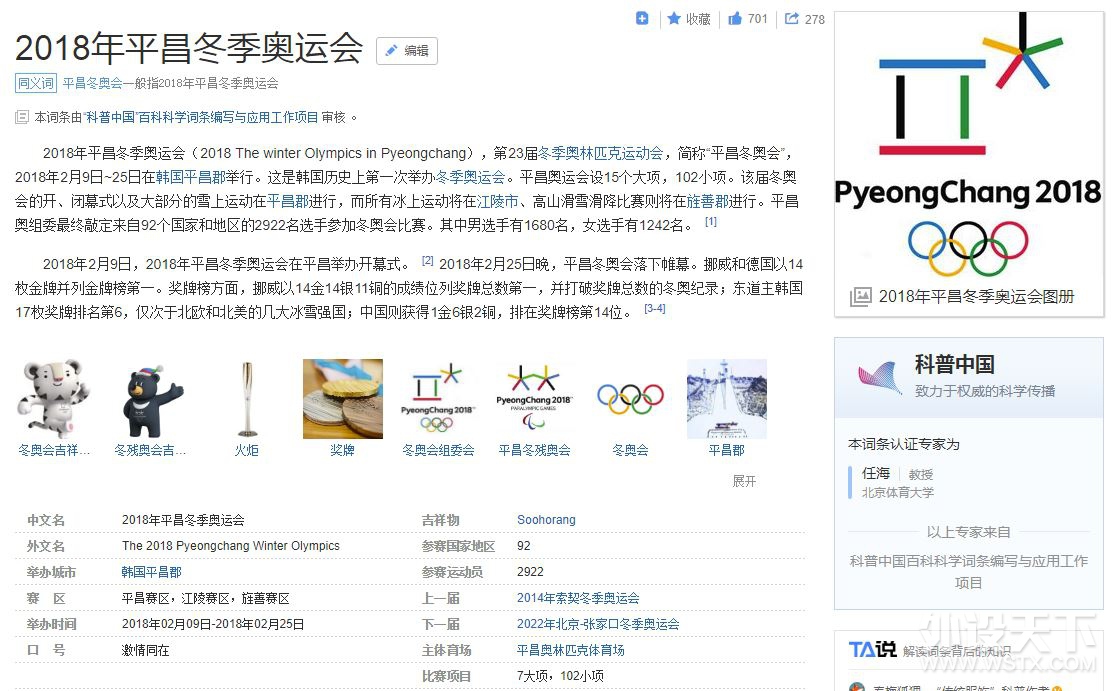Open the 冬奥会组委会 logo thumbnail
Image resolution: width=1115 pixels, height=691 pixels.
click(438, 399)
